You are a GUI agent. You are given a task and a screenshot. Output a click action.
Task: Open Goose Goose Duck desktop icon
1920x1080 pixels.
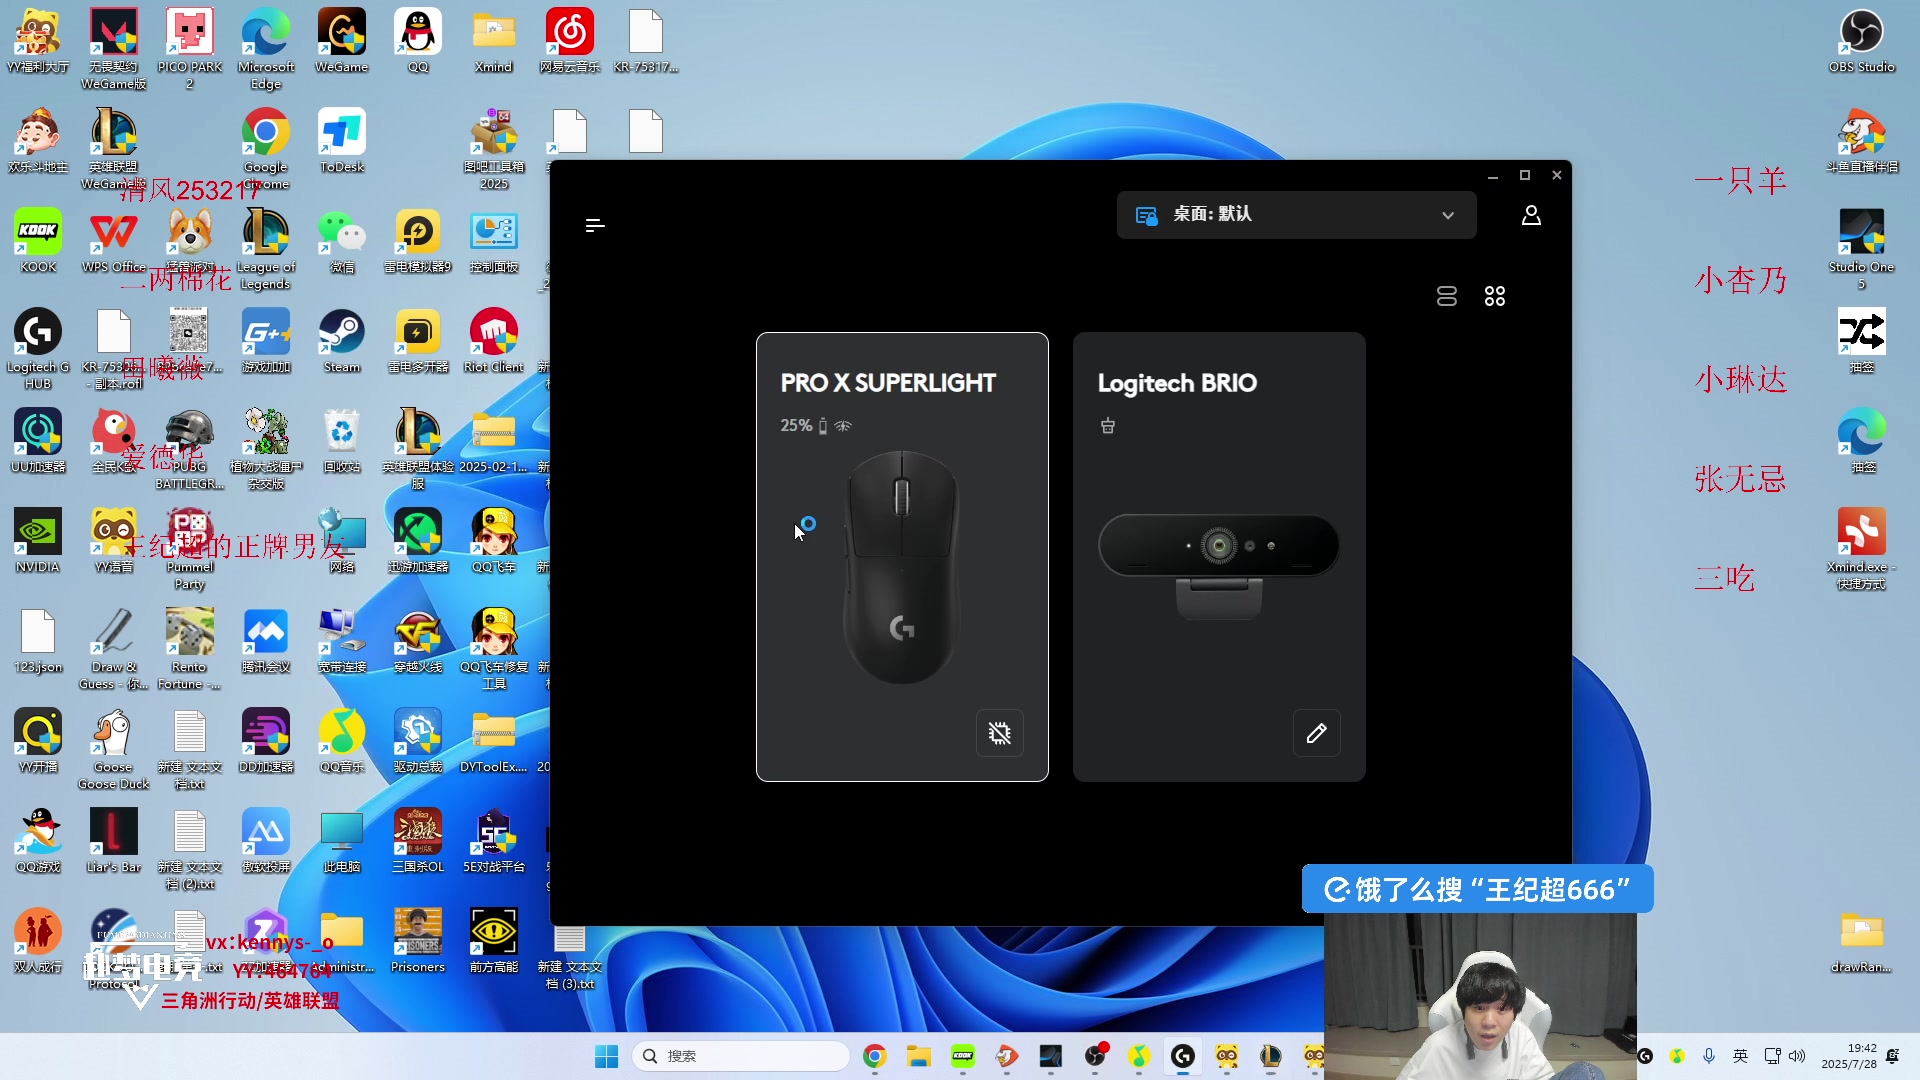114,749
